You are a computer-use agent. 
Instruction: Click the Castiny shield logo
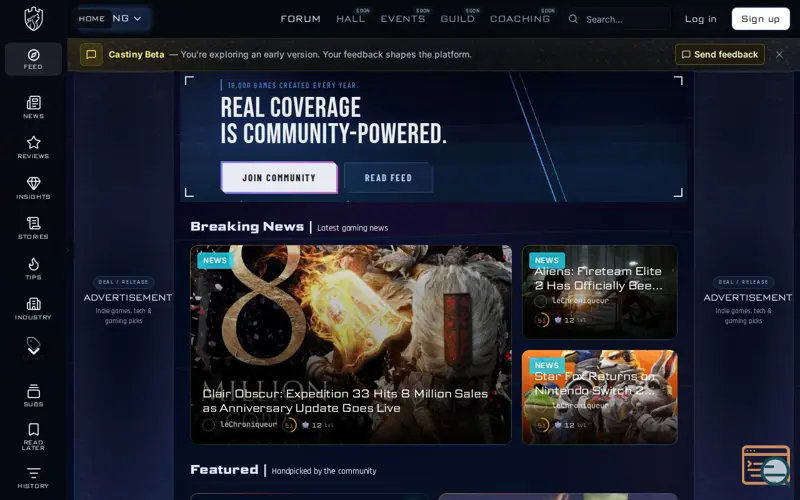point(34,19)
